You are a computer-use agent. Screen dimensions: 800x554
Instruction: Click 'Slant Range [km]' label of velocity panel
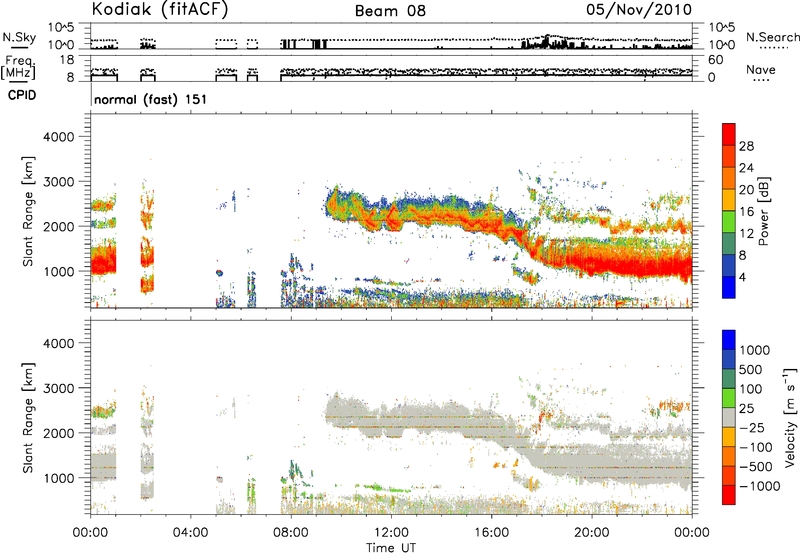[x=28, y=418]
